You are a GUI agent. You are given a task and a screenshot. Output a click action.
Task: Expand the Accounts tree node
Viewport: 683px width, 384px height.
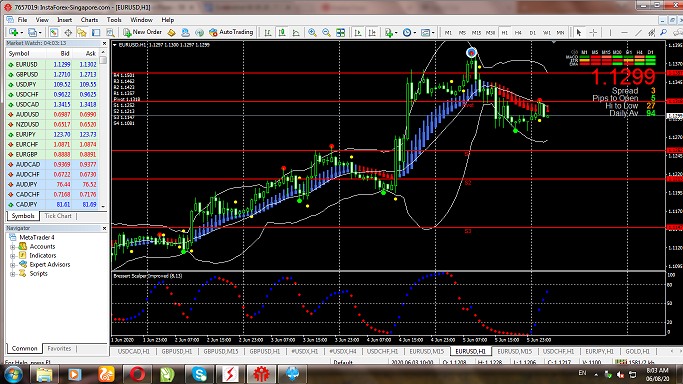pyautogui.click(x=13, y=247)
